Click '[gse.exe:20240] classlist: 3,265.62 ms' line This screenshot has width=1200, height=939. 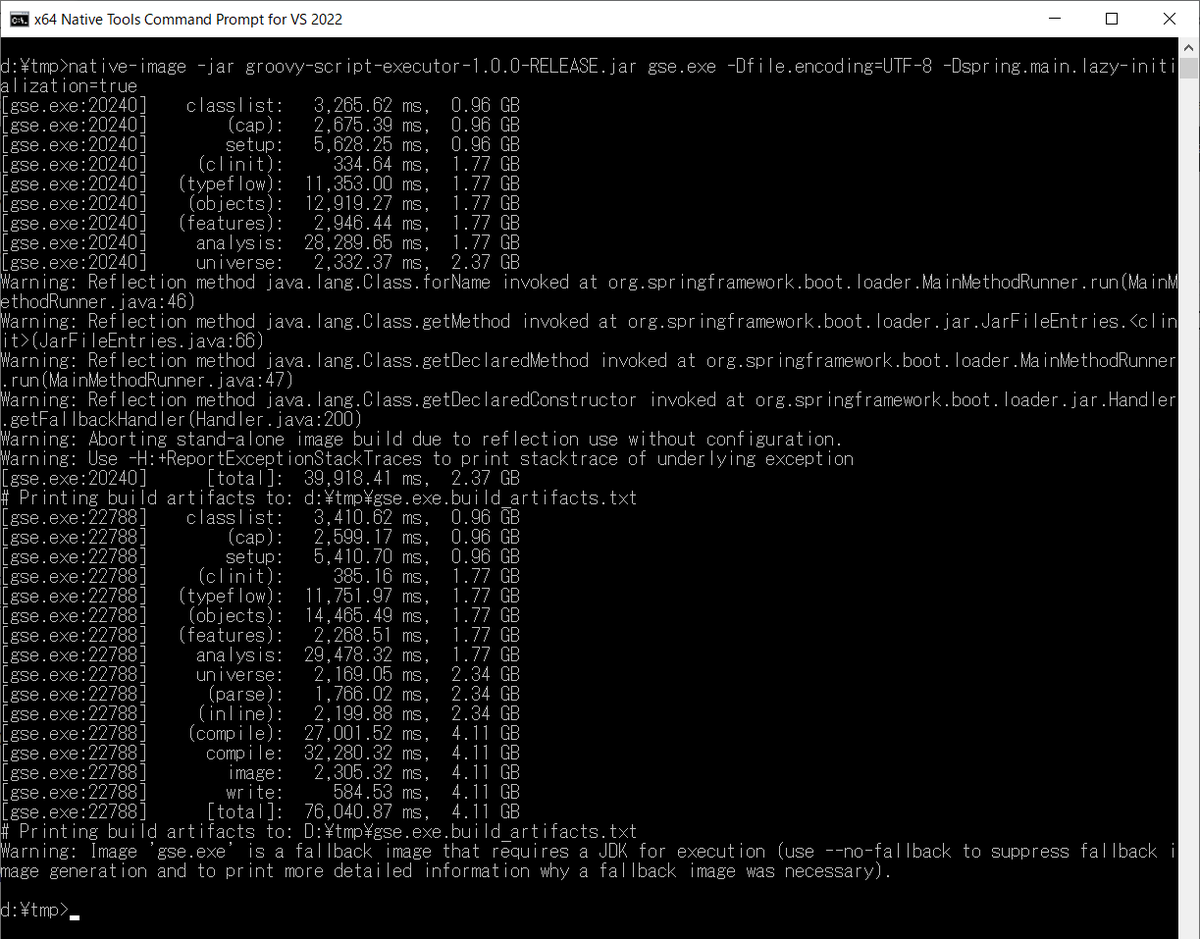(x=261, y=106)
